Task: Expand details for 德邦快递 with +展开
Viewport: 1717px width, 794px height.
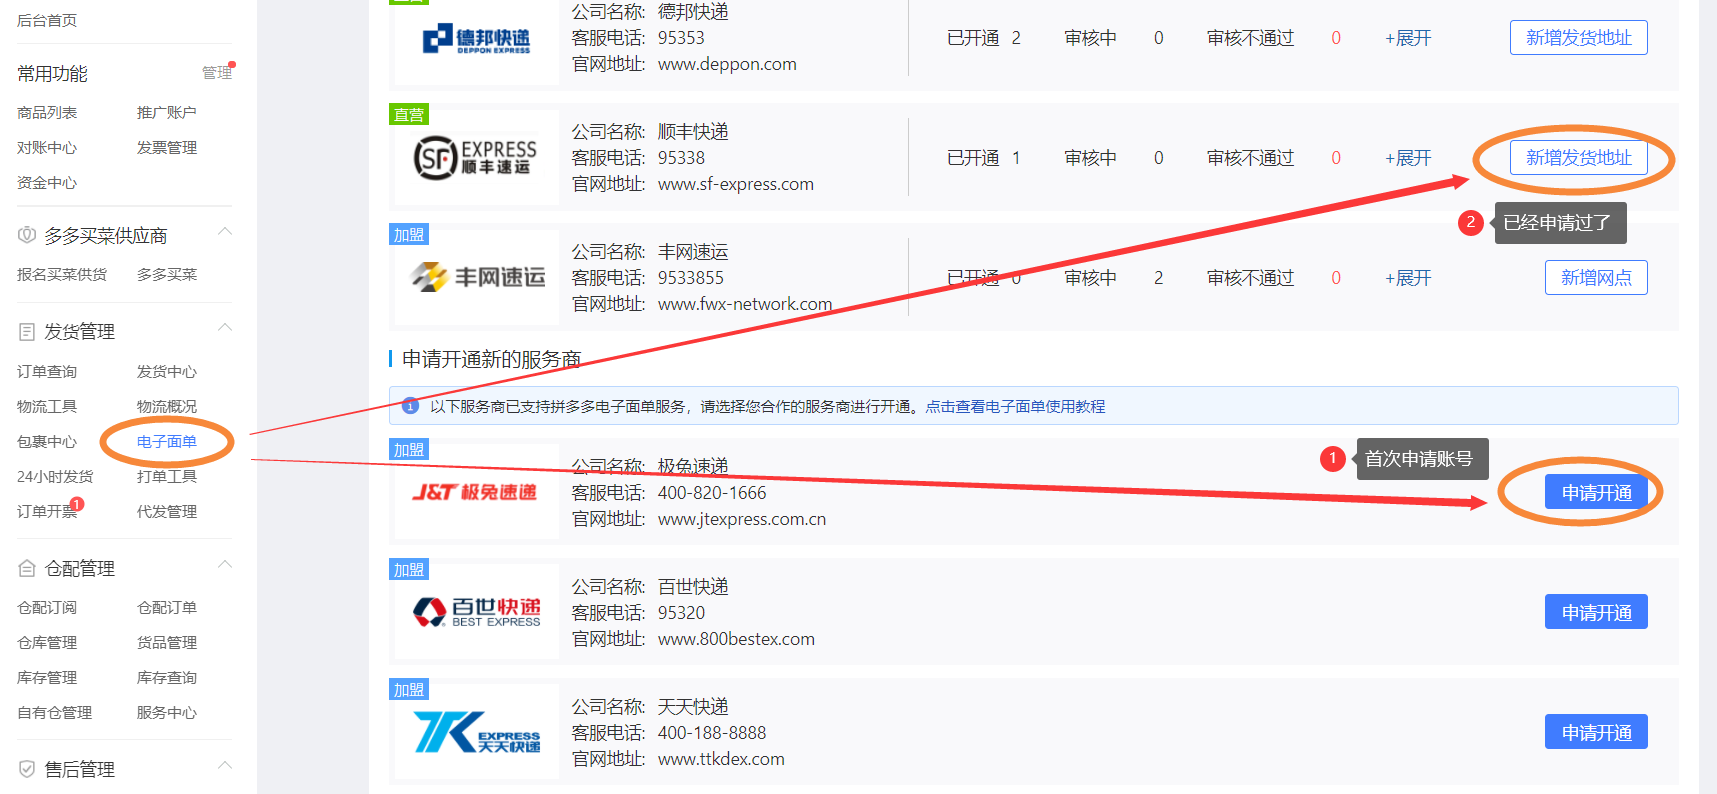Action: 1408,38
